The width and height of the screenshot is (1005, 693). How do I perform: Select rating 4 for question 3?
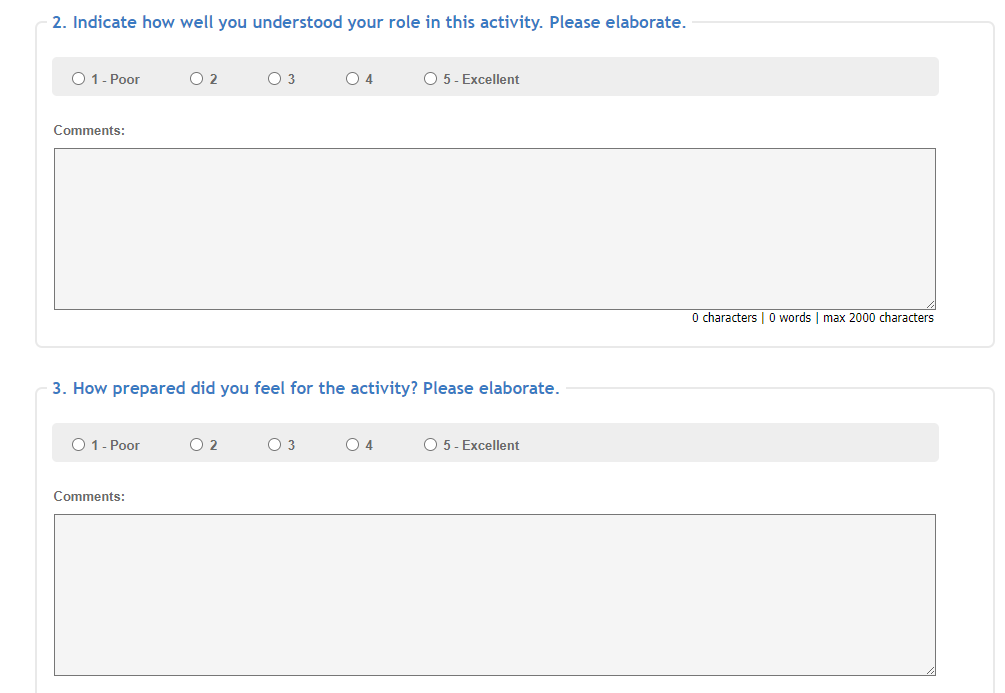click(x=353, y=445)
